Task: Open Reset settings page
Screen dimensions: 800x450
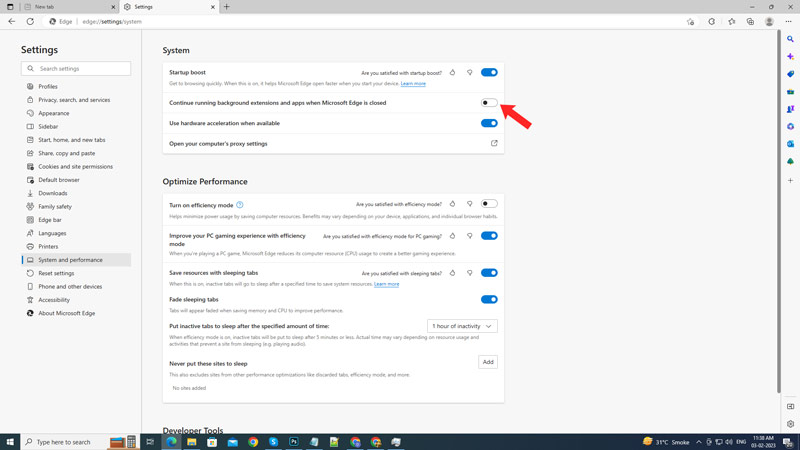Action: click(76, 273)
